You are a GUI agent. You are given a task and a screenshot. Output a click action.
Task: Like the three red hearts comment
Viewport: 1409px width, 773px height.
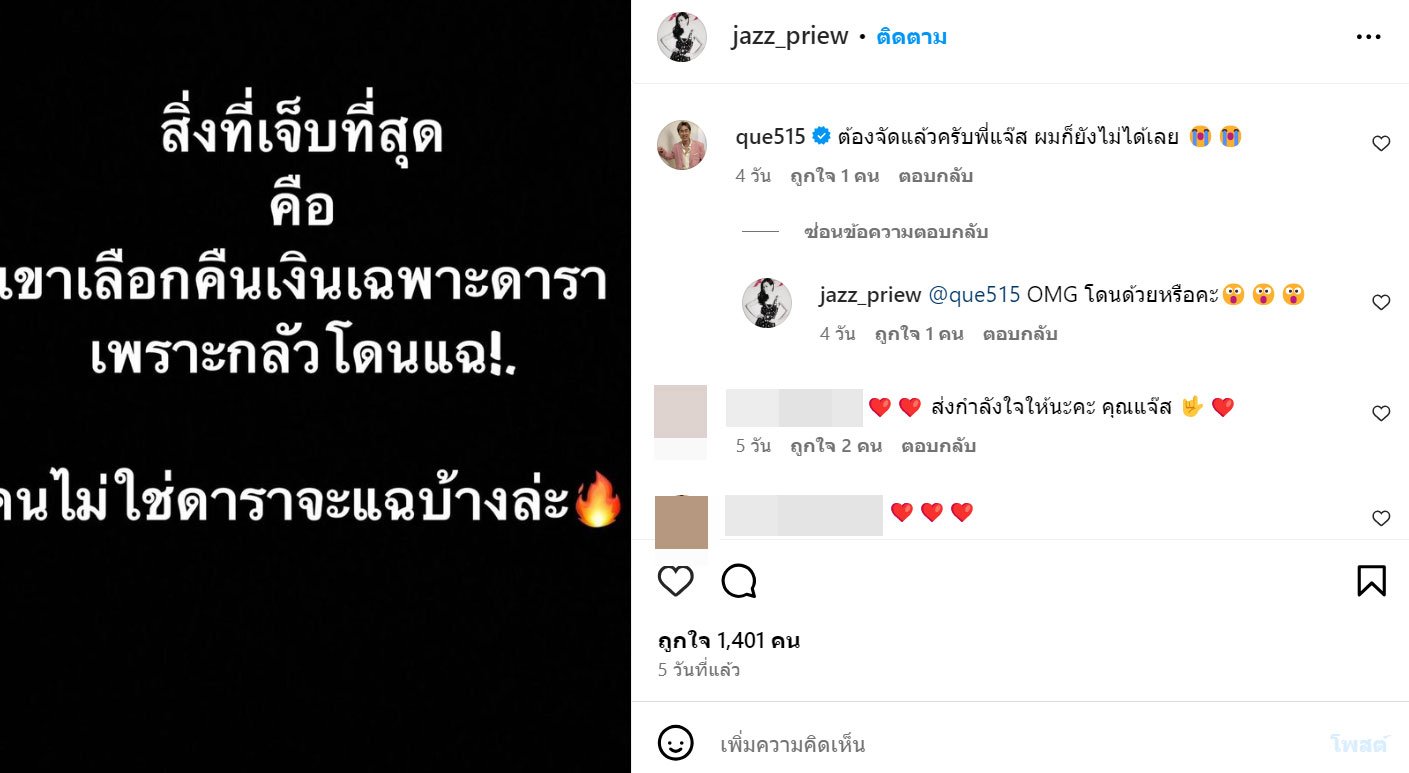click(x=1381, y=518)
